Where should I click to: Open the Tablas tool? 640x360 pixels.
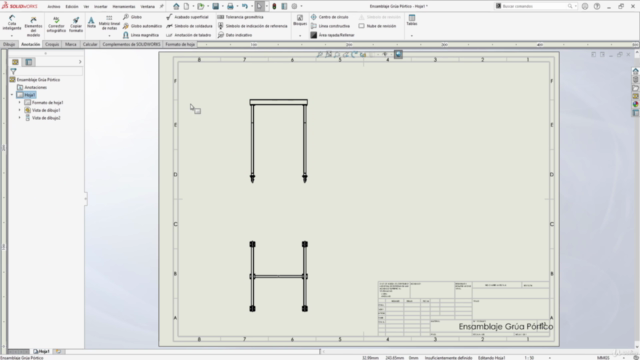coord(412,20)
